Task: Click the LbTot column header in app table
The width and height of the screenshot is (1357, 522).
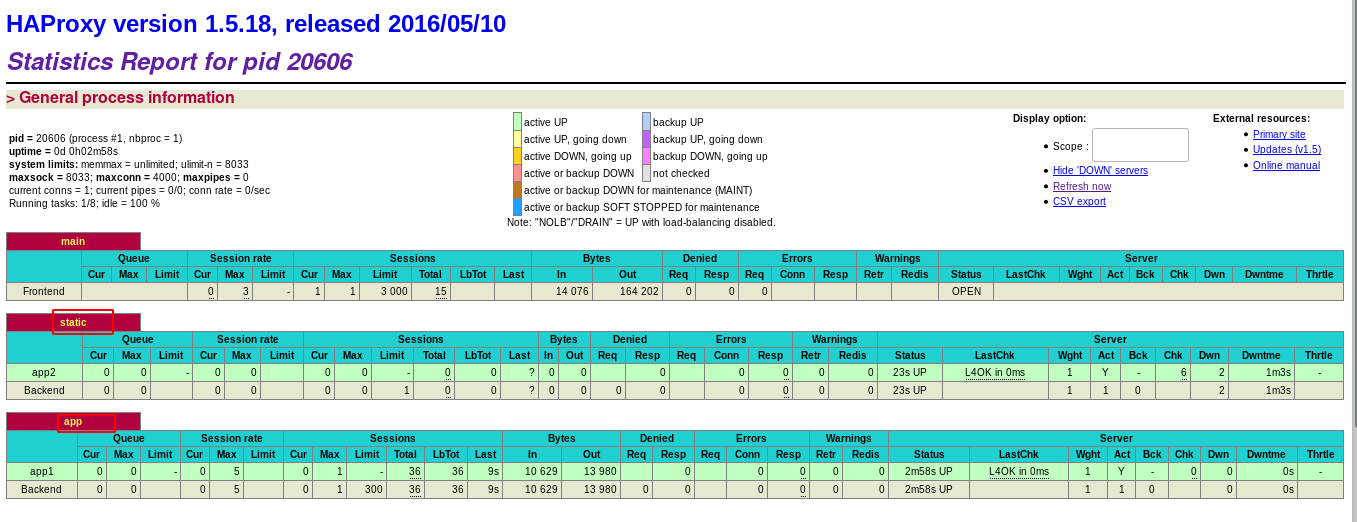Action: coord(446,454)
